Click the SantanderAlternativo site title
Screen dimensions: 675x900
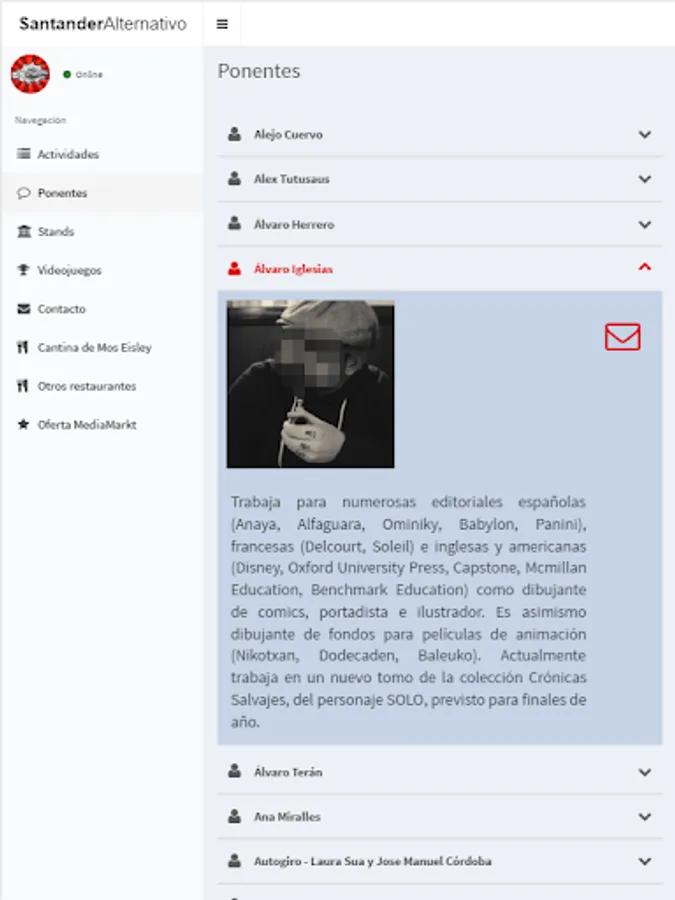tap(103, 24)
